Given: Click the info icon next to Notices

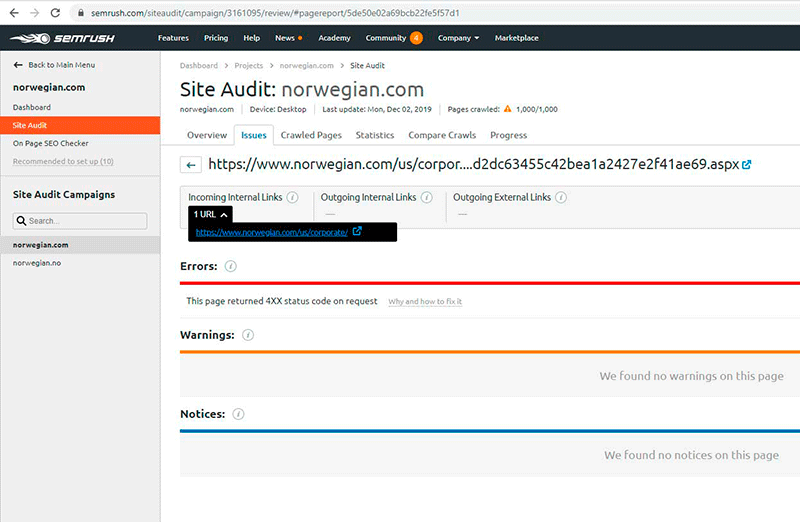Looking at the screenshot, I should (x=239, y=414).
